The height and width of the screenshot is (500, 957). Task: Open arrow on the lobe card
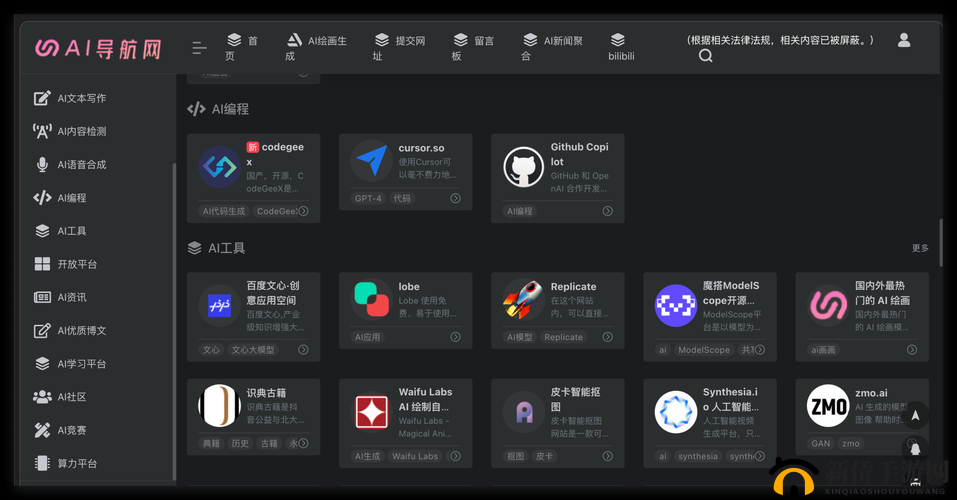tap(455, 337)
